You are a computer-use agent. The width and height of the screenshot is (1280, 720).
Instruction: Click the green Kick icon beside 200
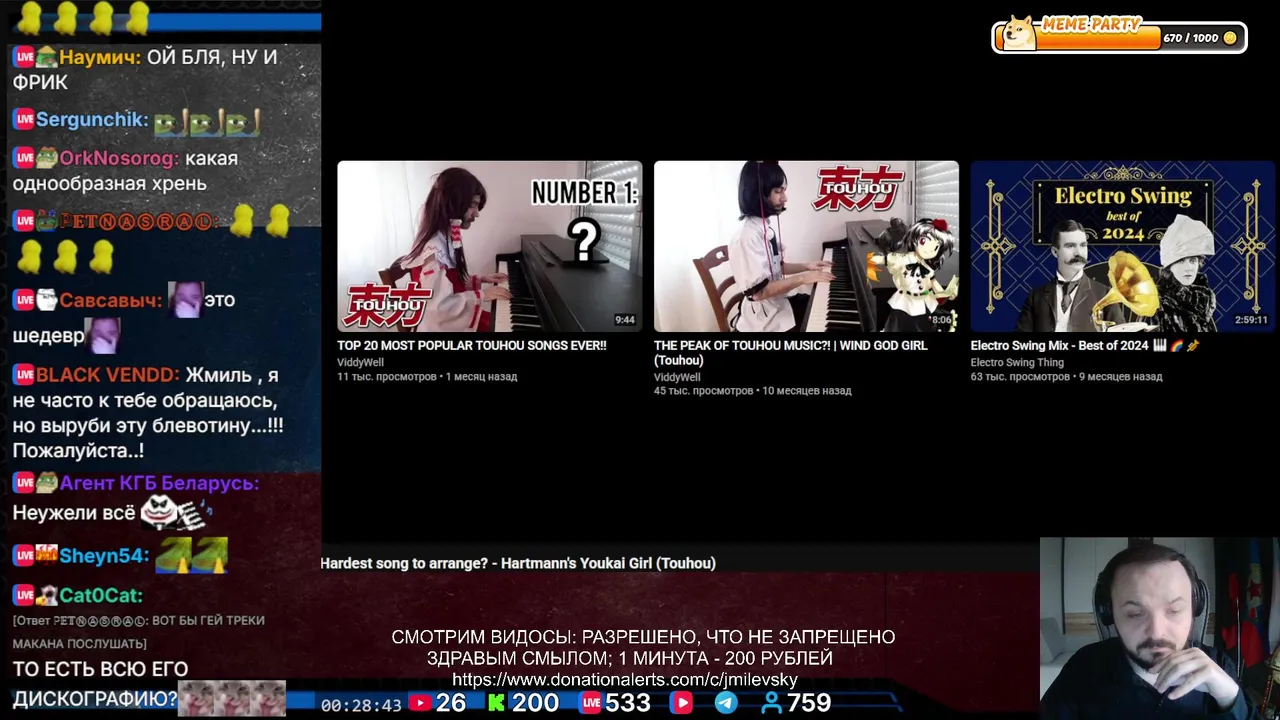(496, 703)
